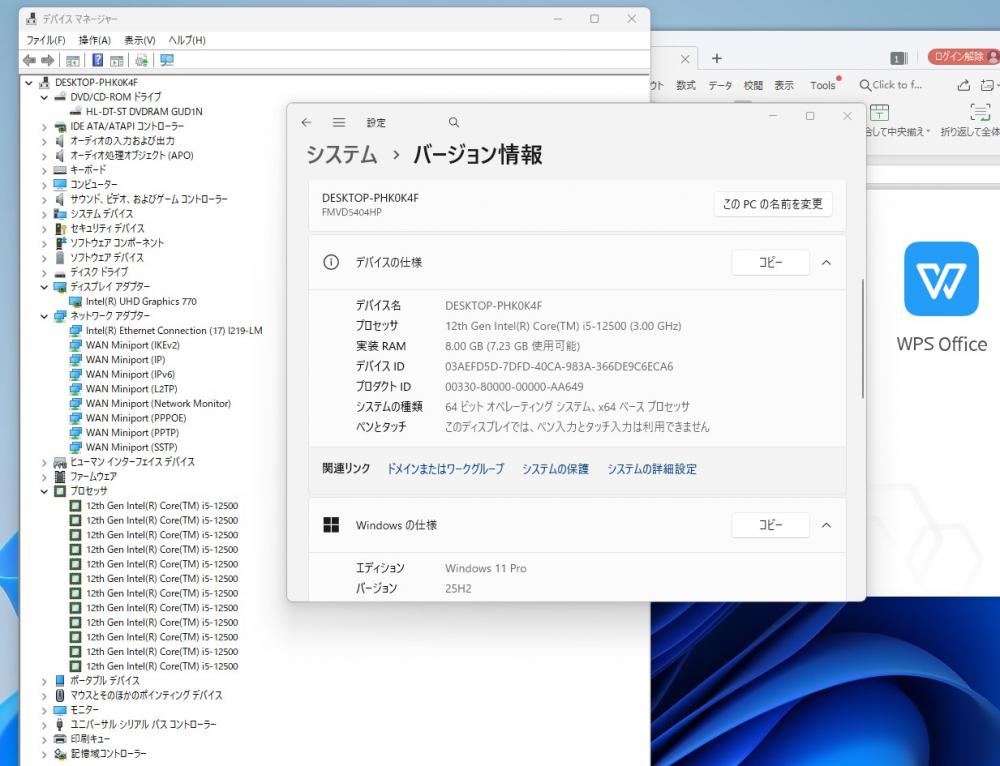1000x766 pixels.
Task: Click the Forward arrow in Device Manager toolbar
Action: [48, 60]
